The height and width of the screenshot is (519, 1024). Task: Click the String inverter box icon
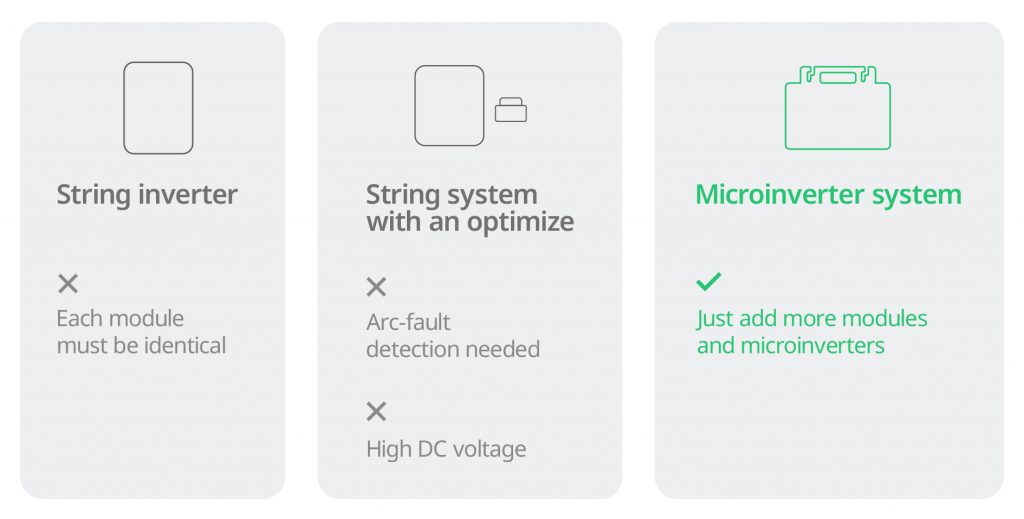pos(158,108)
